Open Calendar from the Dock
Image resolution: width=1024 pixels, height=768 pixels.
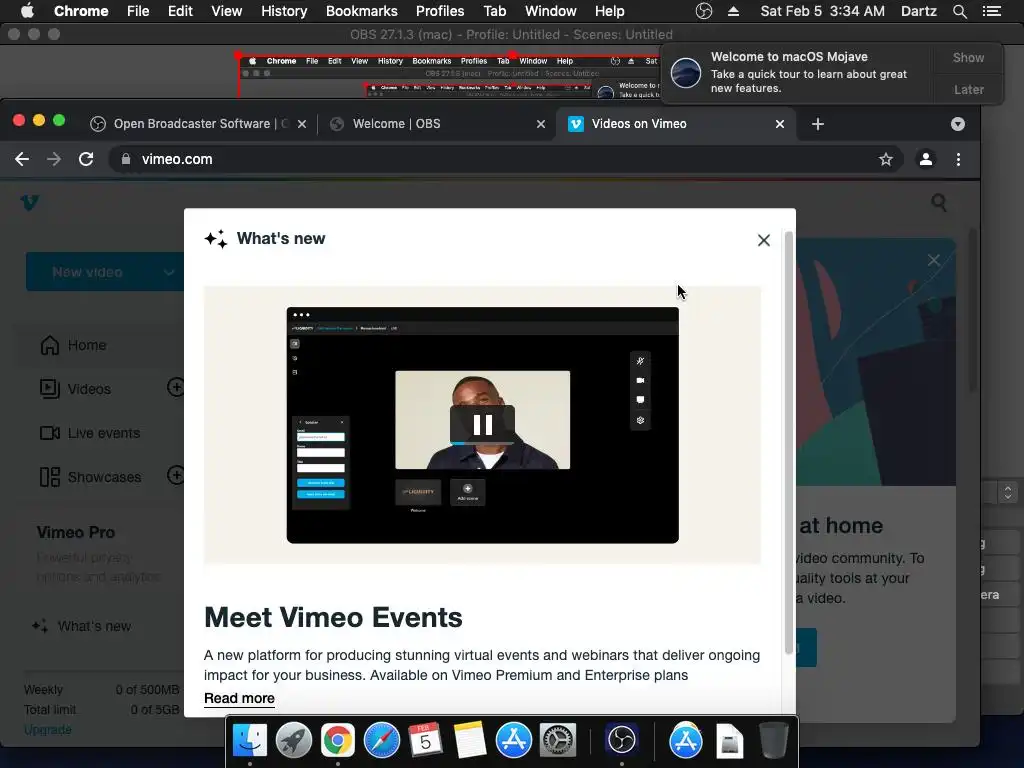(x=425, y=741)
